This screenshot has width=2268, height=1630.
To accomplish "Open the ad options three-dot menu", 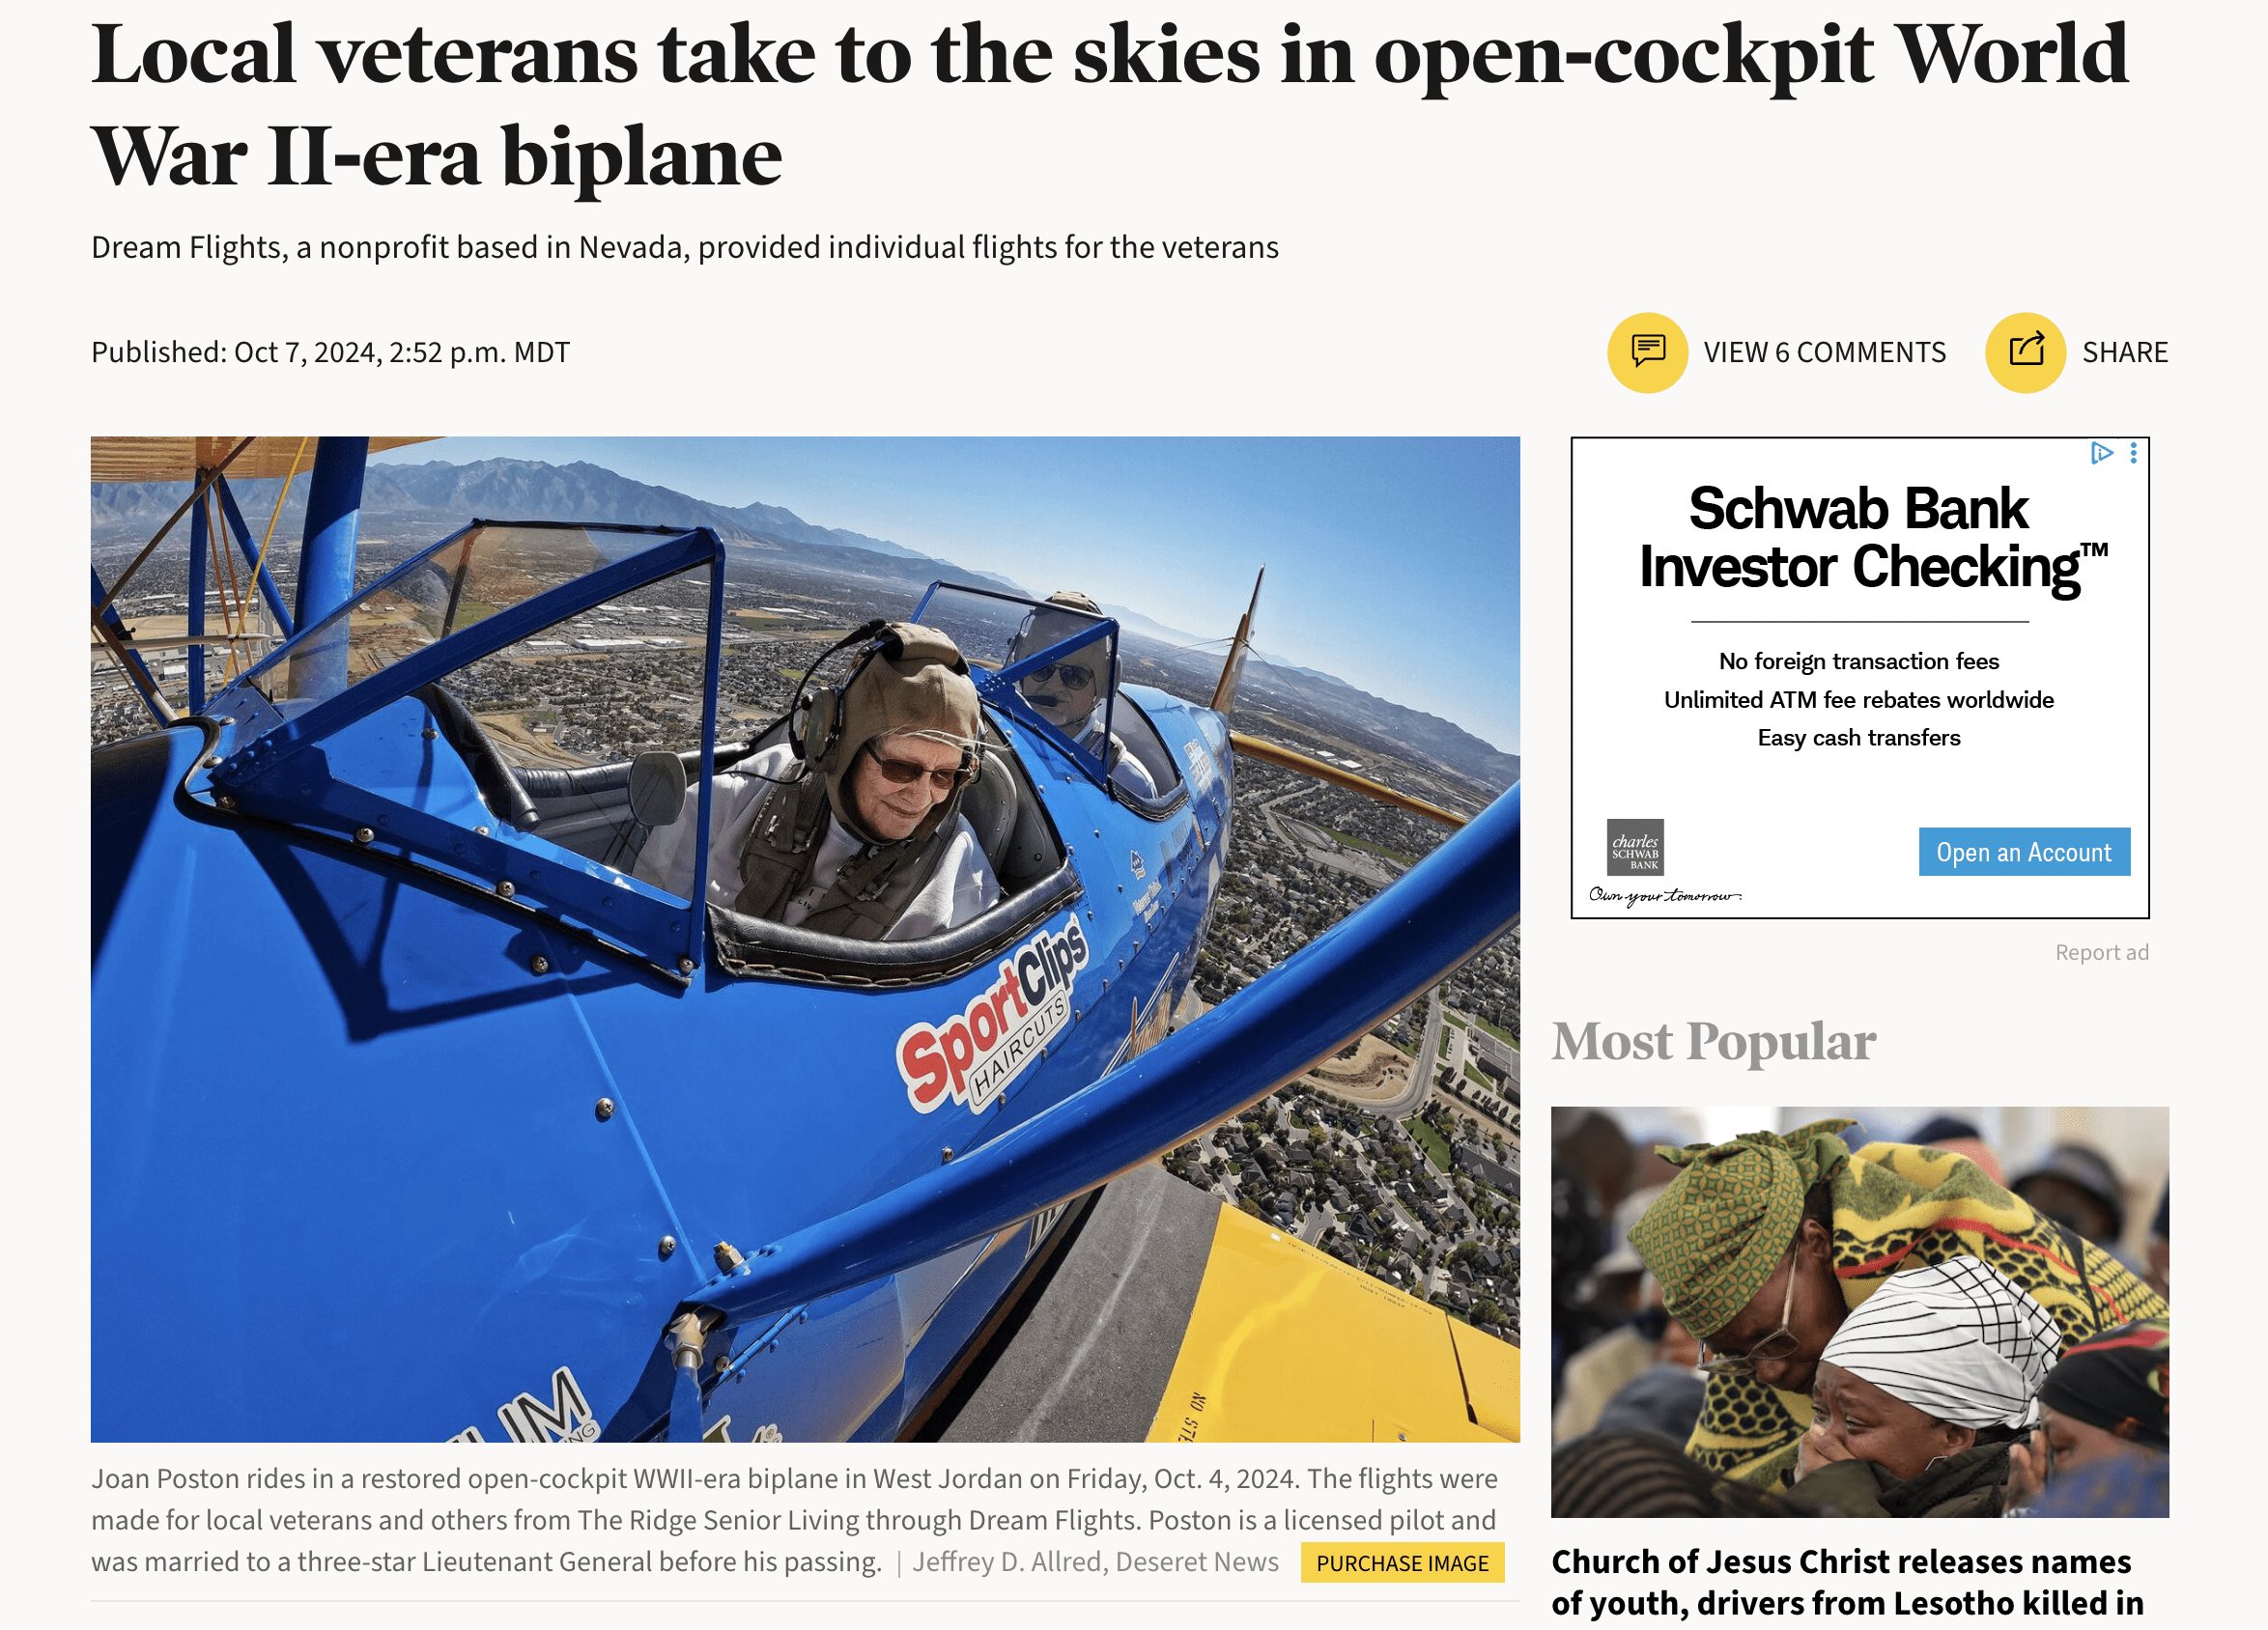I will point(2133,453).
